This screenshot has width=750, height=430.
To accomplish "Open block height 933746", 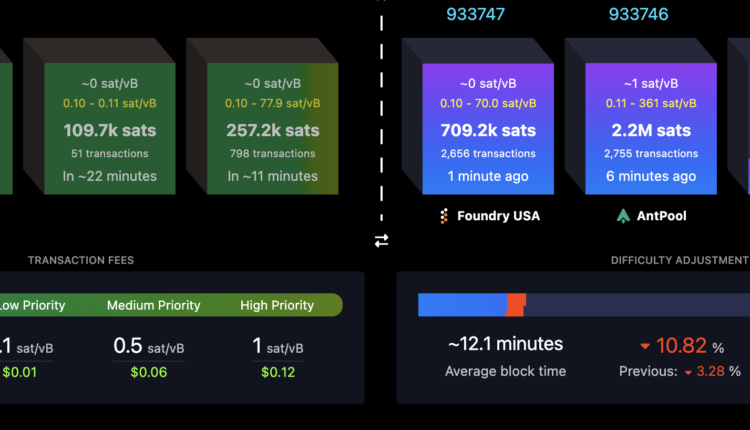I will click(638, 14).
